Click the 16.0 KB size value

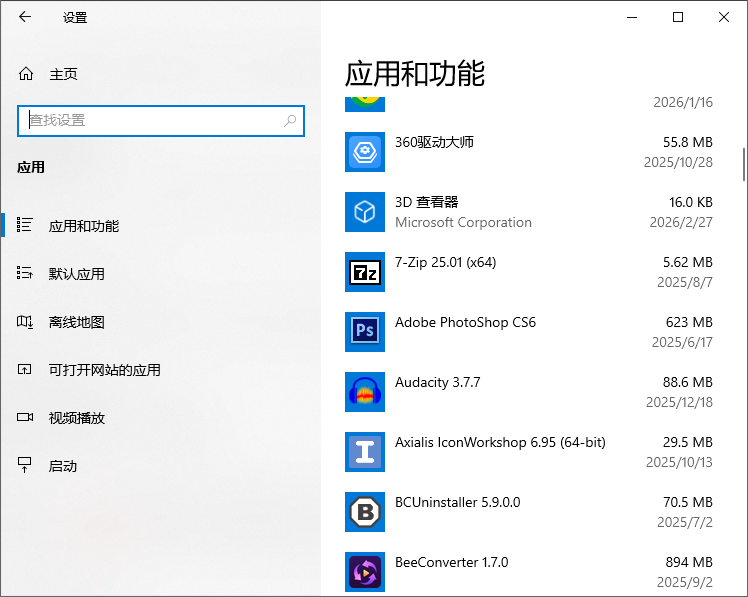pos(691,202)
